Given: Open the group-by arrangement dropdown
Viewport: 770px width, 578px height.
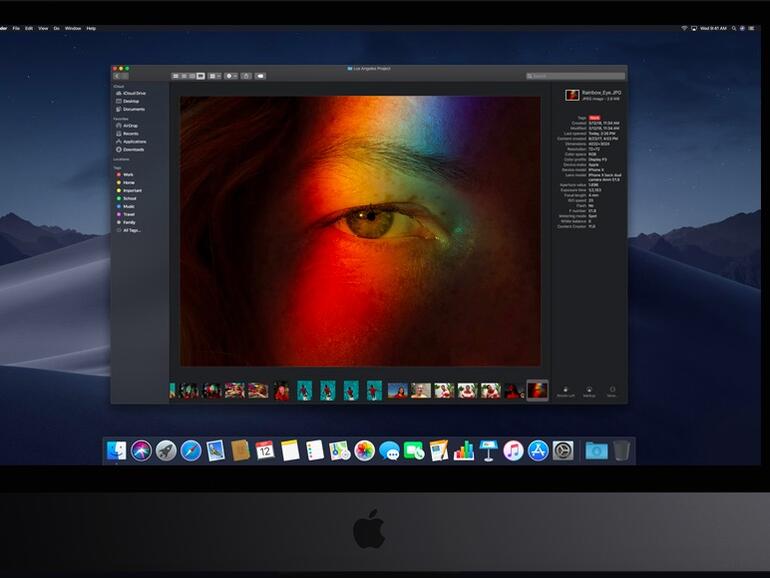Looking at the screenshot, I should 215,76.
